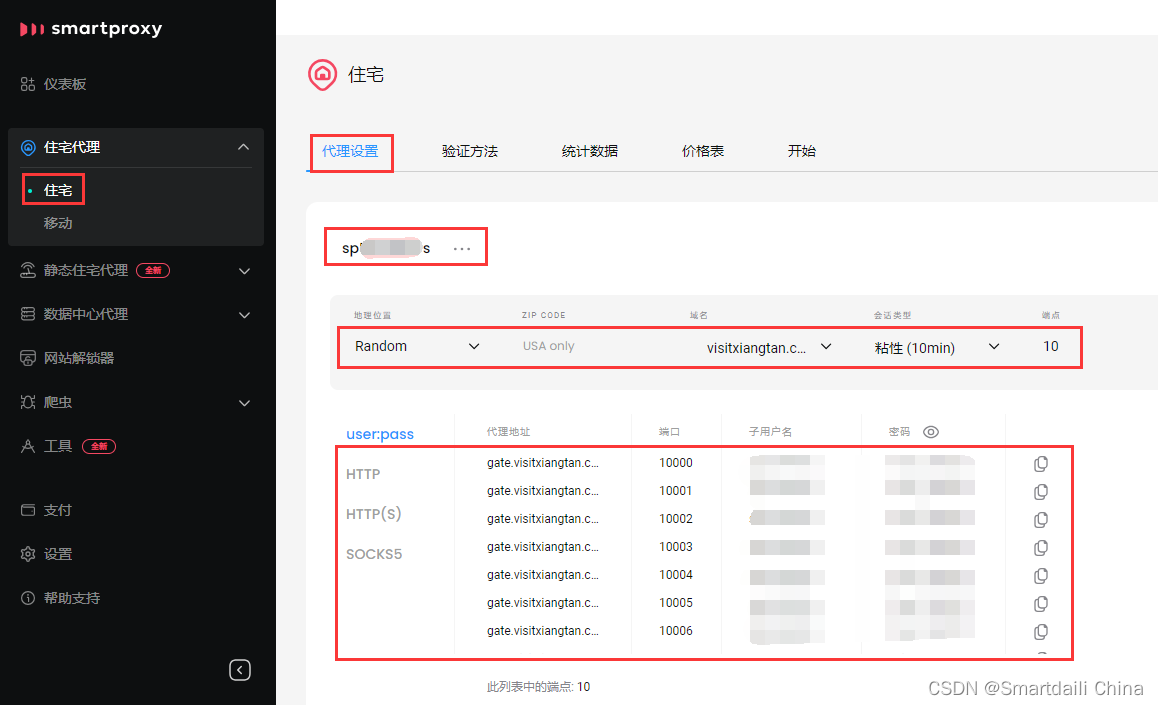Click the 设置 gear icon
Viewport: 1158px width, 705px height.
(28, 554)
